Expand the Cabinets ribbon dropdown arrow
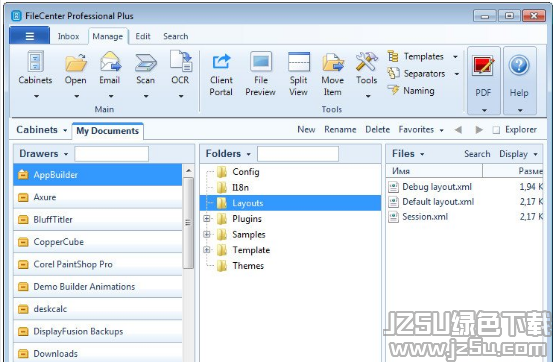The image size is (553, 362). tap(36, 96)
